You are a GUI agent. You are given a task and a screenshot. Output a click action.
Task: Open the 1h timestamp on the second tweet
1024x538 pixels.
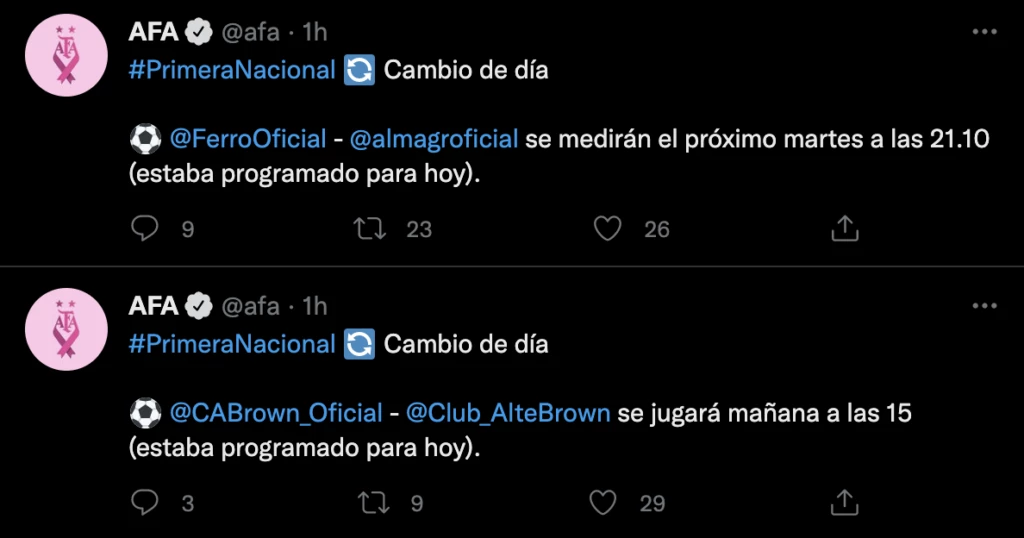coord(314,306)
